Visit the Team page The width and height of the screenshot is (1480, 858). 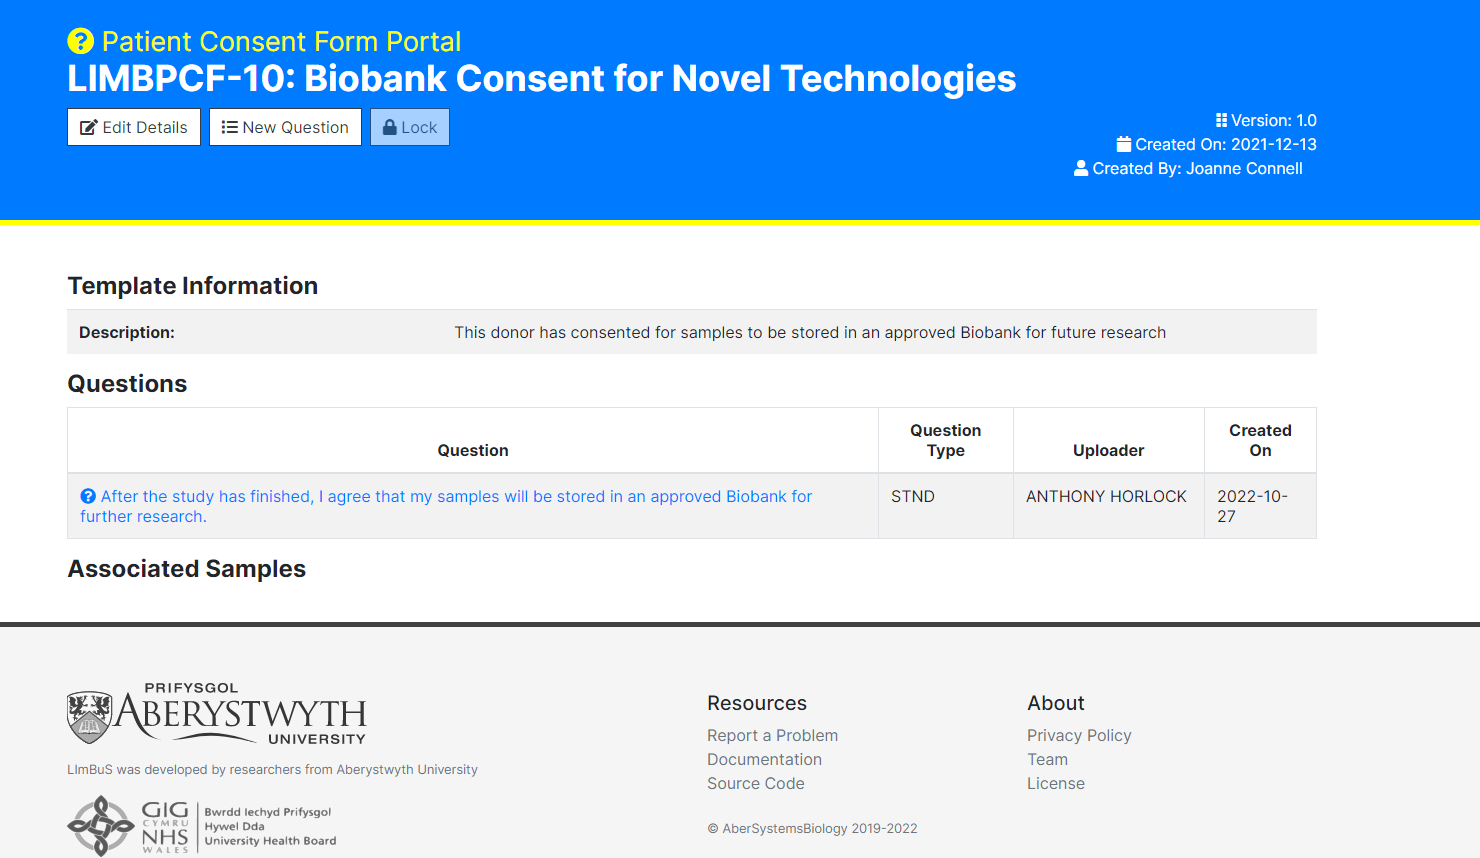pyautogui.click(x=1047, y=759)
